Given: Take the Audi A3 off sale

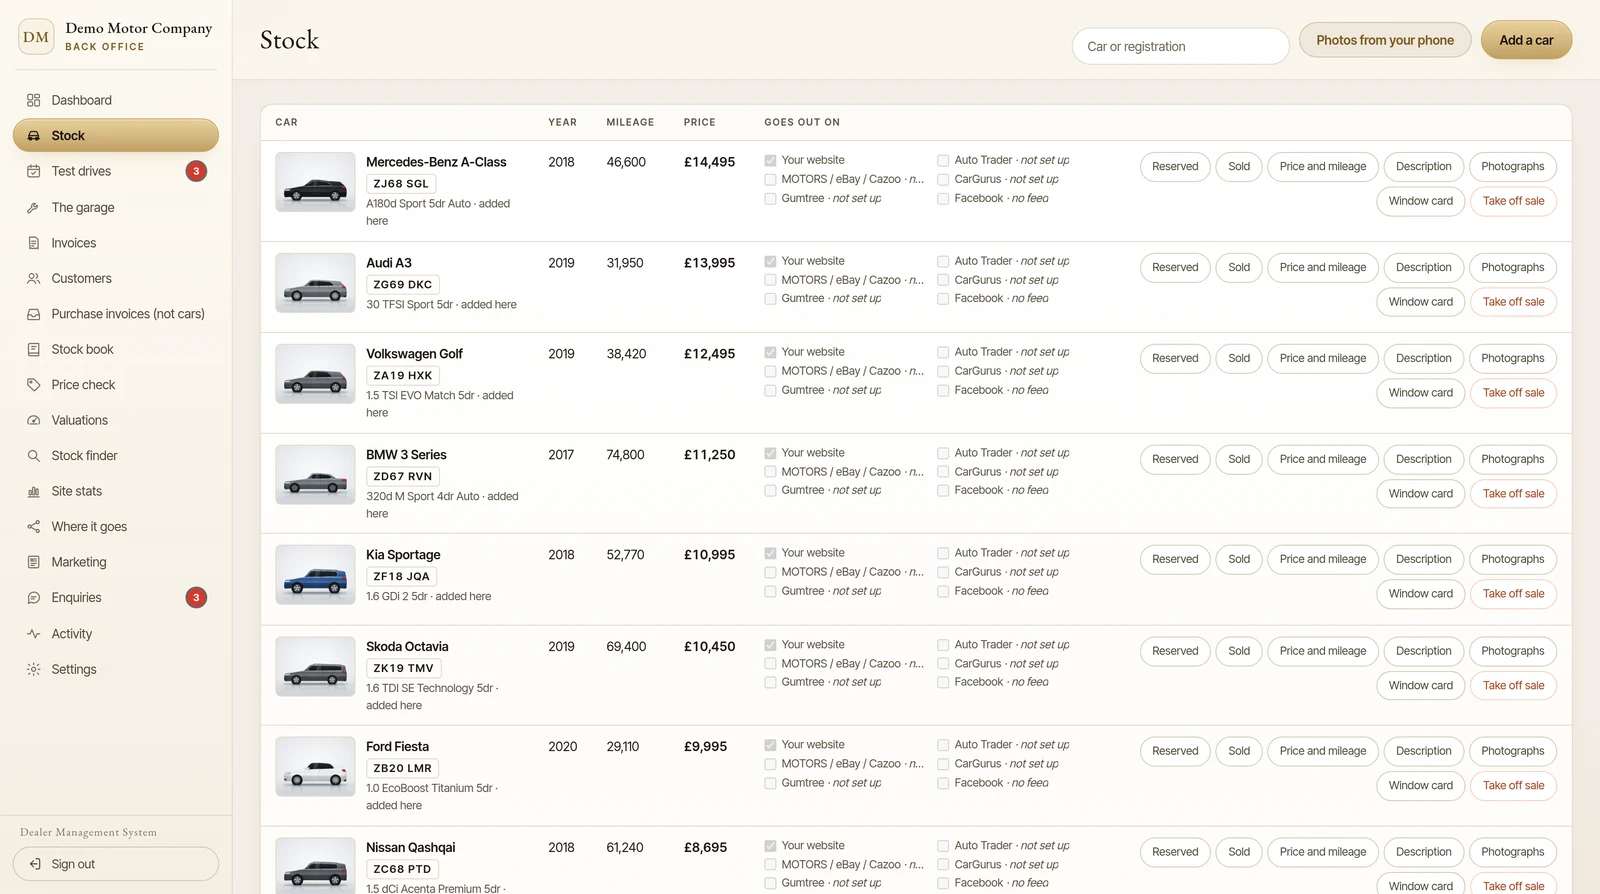Looking at the screenshot, I should tap(1513, 302).
